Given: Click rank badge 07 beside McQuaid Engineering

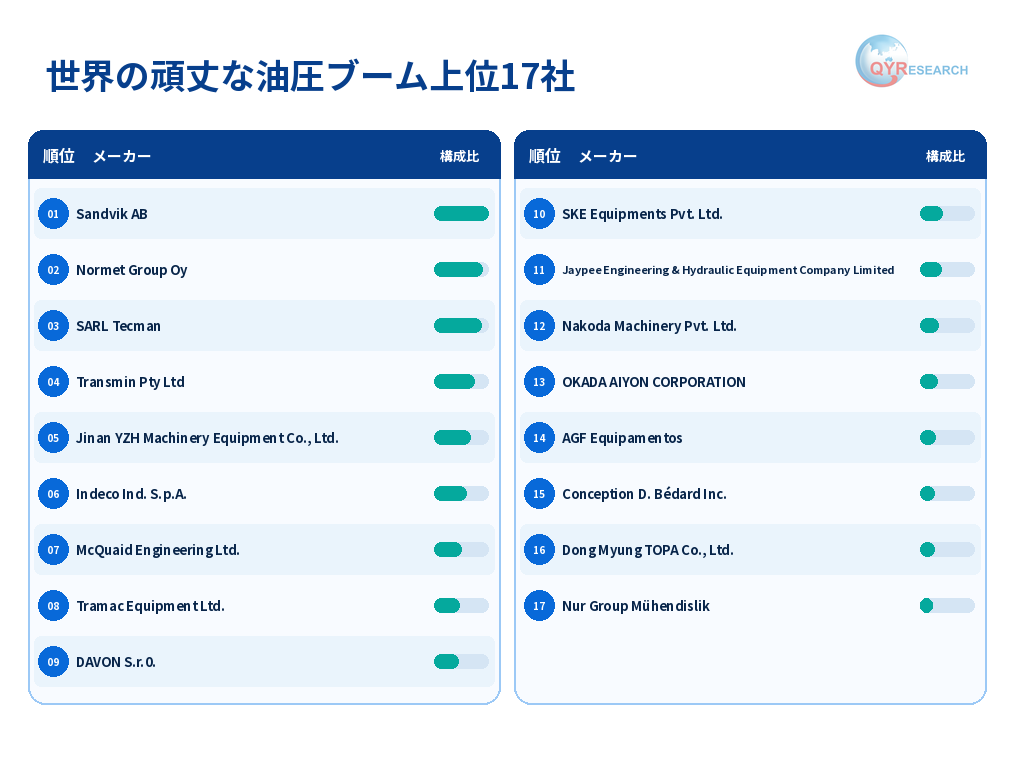Looking at the screenshot, I should click(x=53, y=550).
